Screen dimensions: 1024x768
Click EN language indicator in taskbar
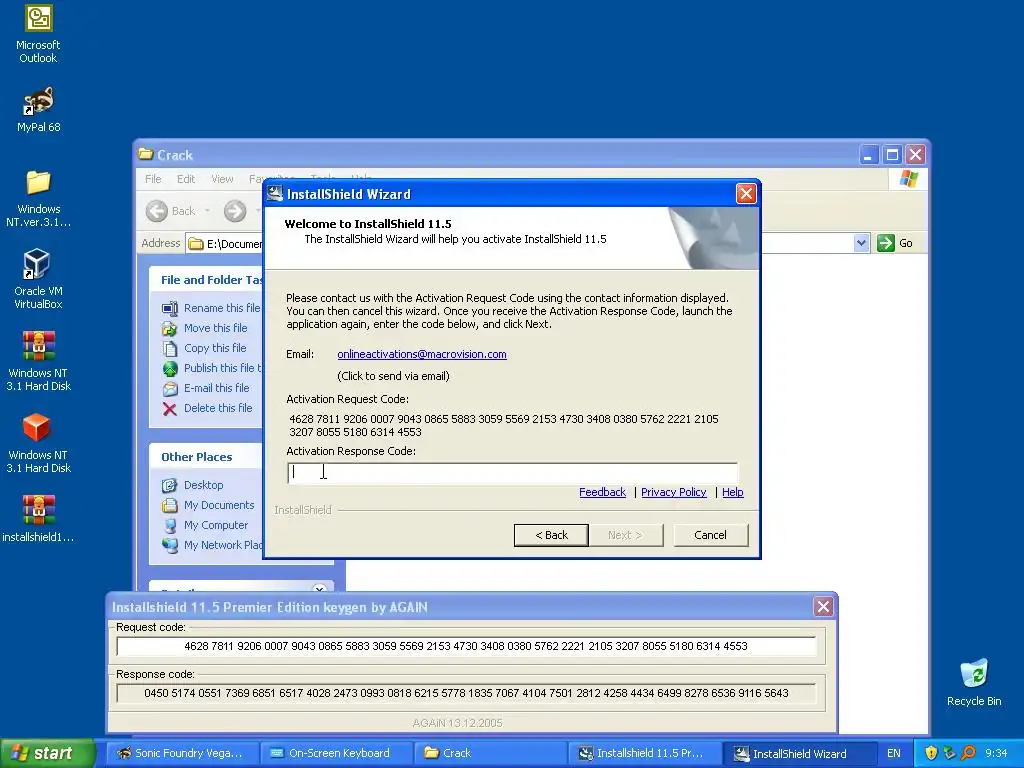[893, 753]
